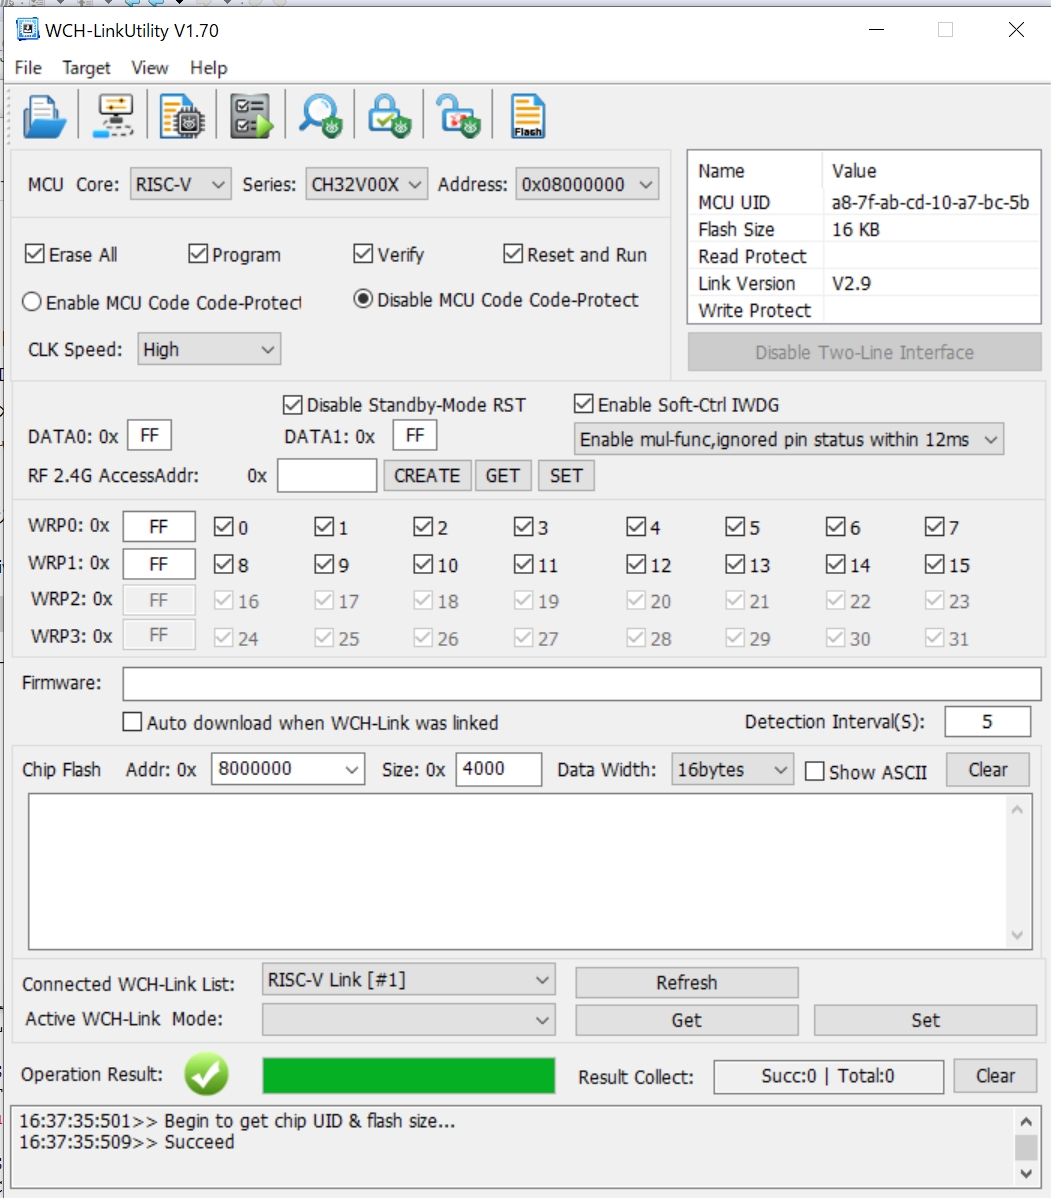Expand the MCU Core RISC-V dropdown

click(180, 184)
